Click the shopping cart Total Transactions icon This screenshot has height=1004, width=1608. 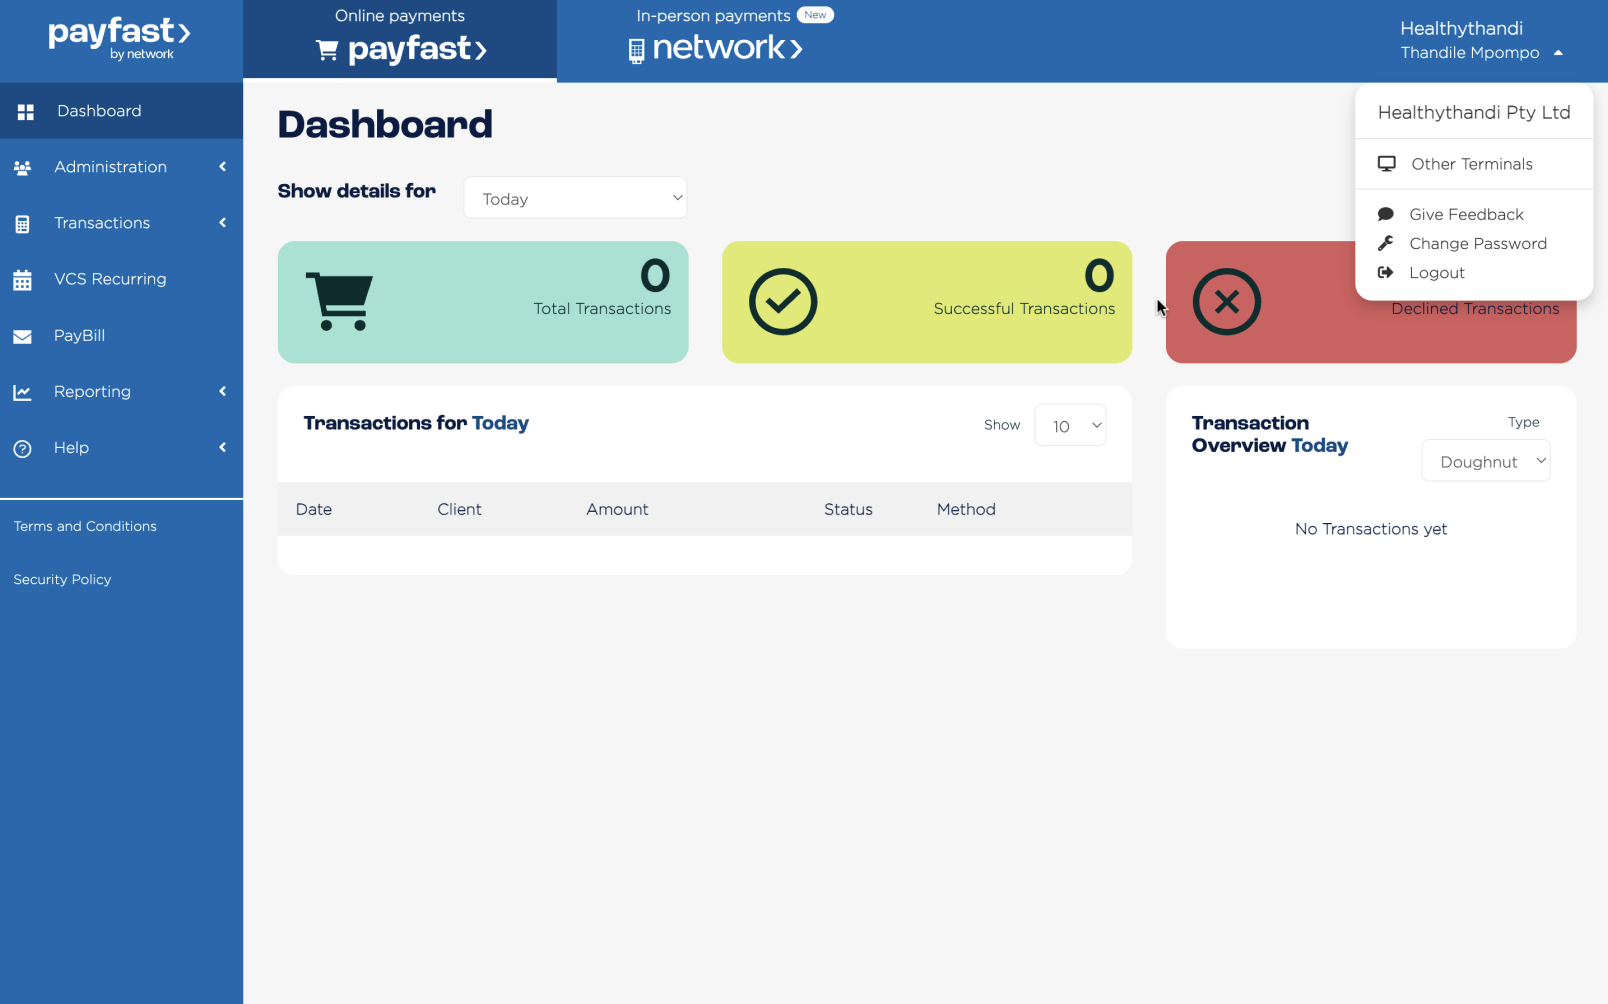coord(340,301)
